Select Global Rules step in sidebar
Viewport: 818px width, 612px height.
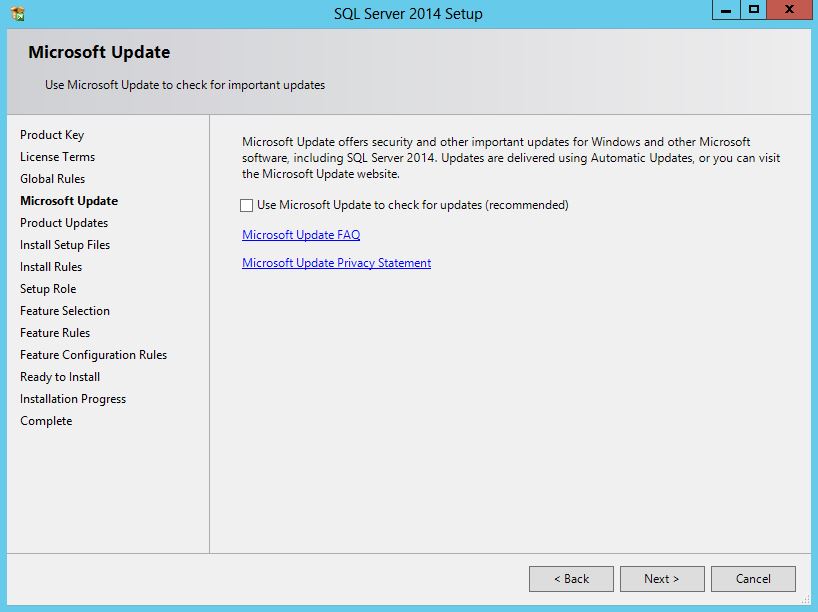pos(52,179)
